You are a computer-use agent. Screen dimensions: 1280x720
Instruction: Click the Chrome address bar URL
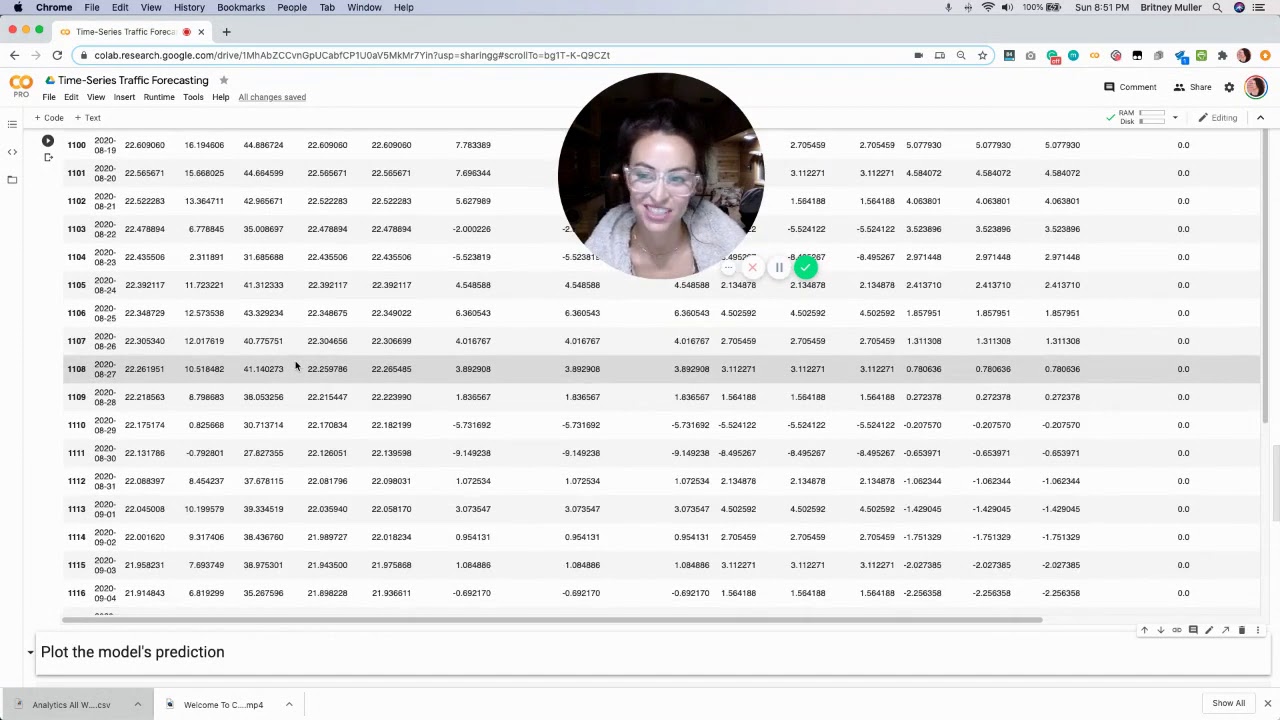[x=352, y=55]
